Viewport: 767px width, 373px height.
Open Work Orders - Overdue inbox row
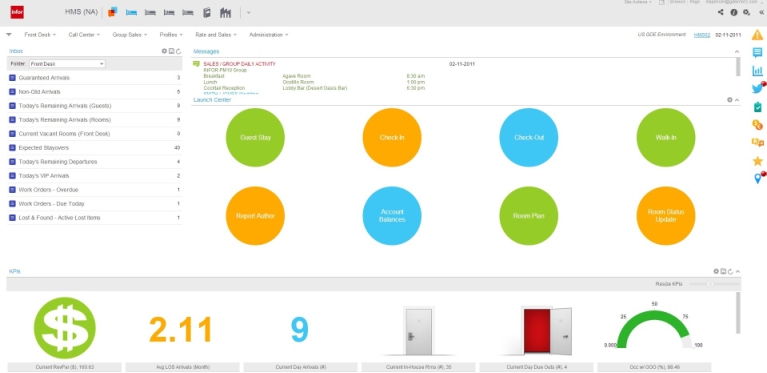[94, 190]
